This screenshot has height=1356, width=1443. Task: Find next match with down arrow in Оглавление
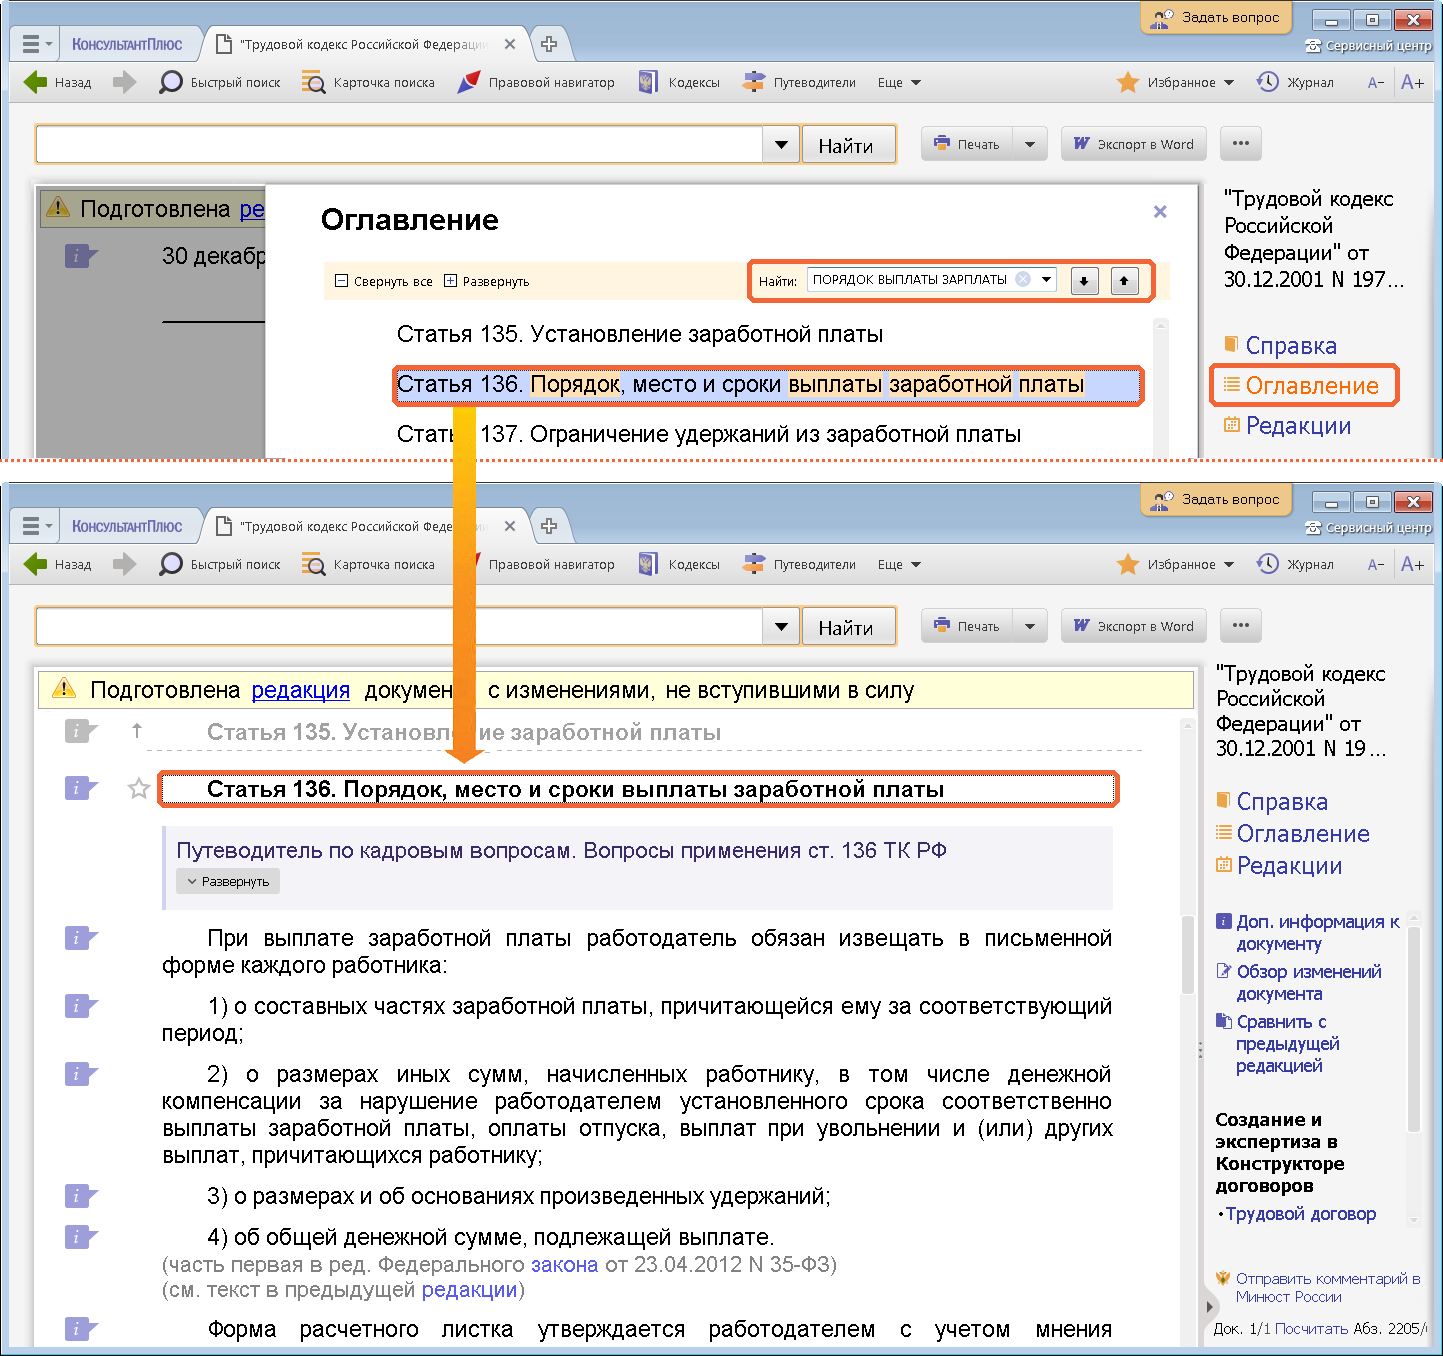[x=1084, y=281]
